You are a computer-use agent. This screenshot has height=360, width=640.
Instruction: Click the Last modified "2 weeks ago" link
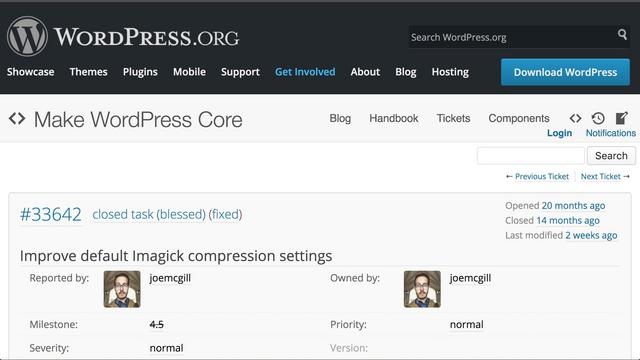tap(591, 235)
